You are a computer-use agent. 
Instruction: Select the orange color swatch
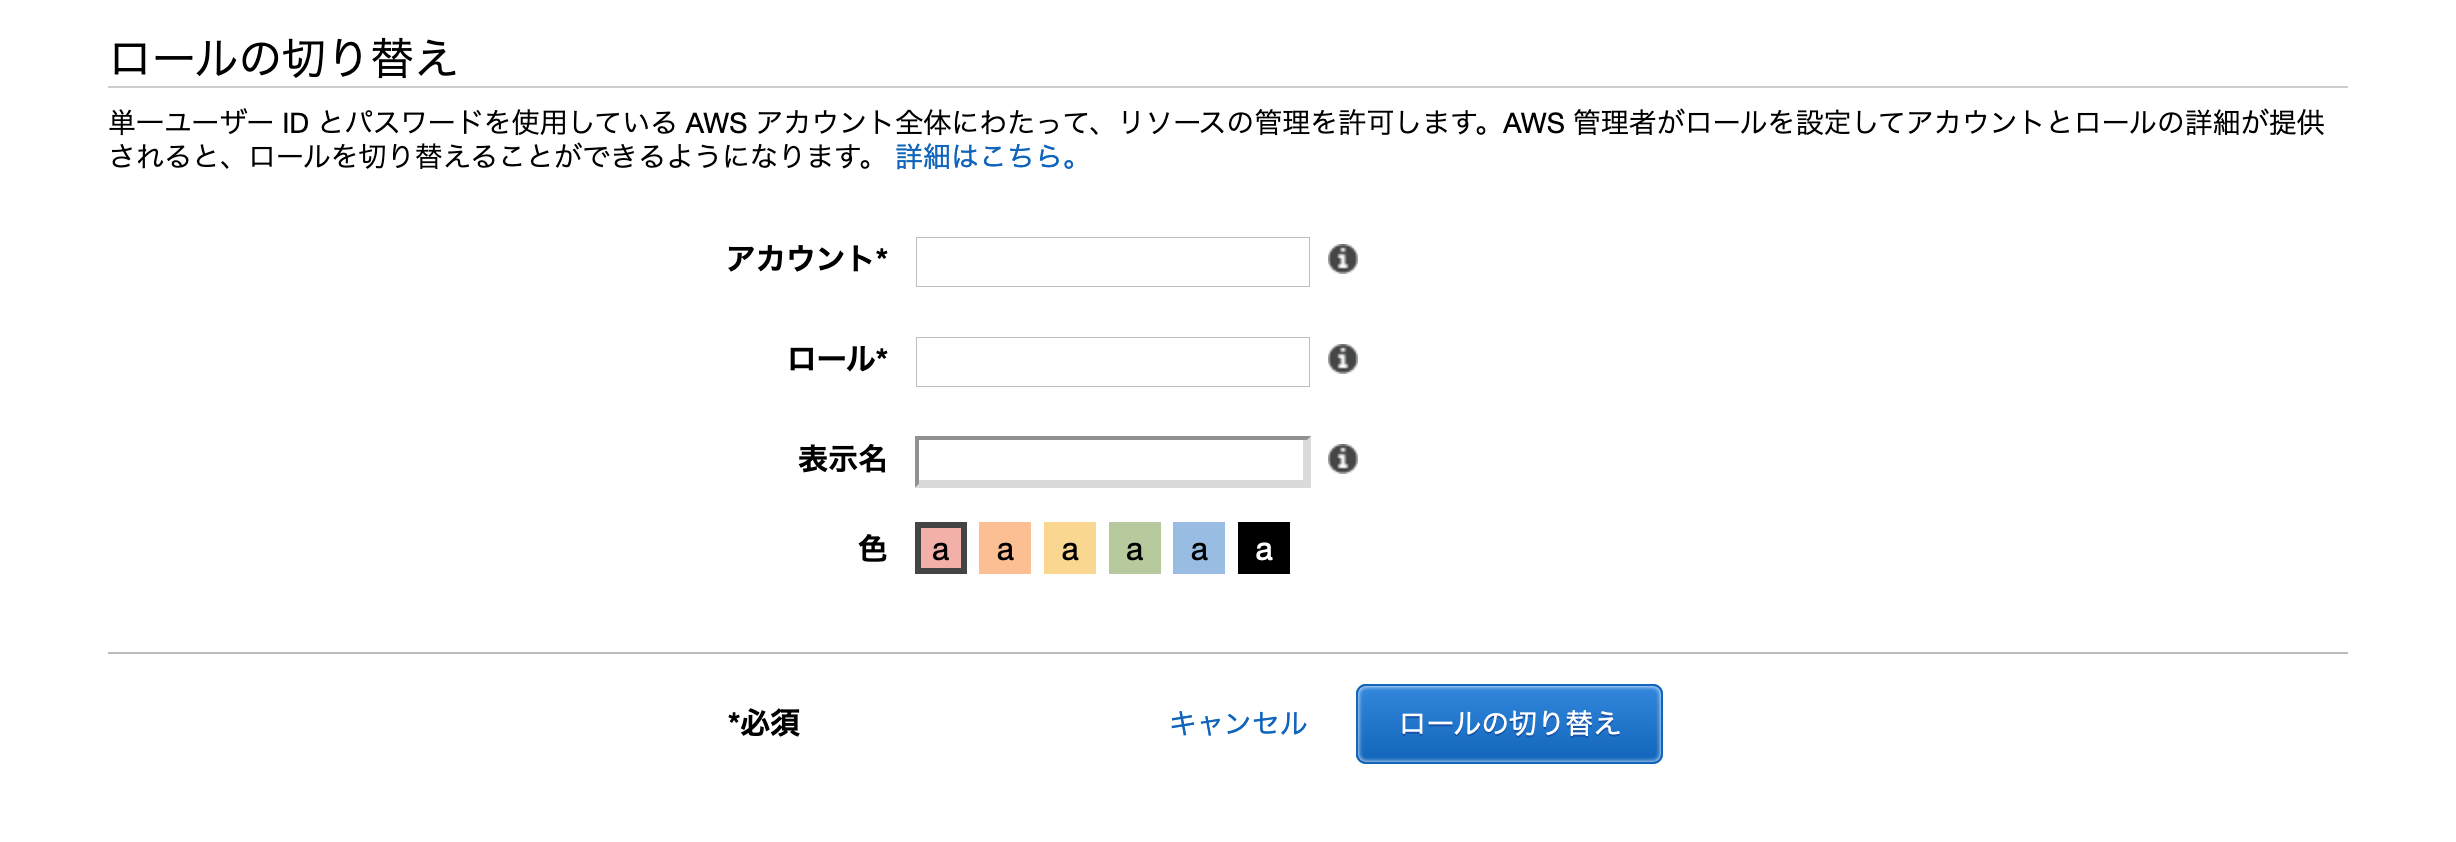click(x=1003, y=548)
